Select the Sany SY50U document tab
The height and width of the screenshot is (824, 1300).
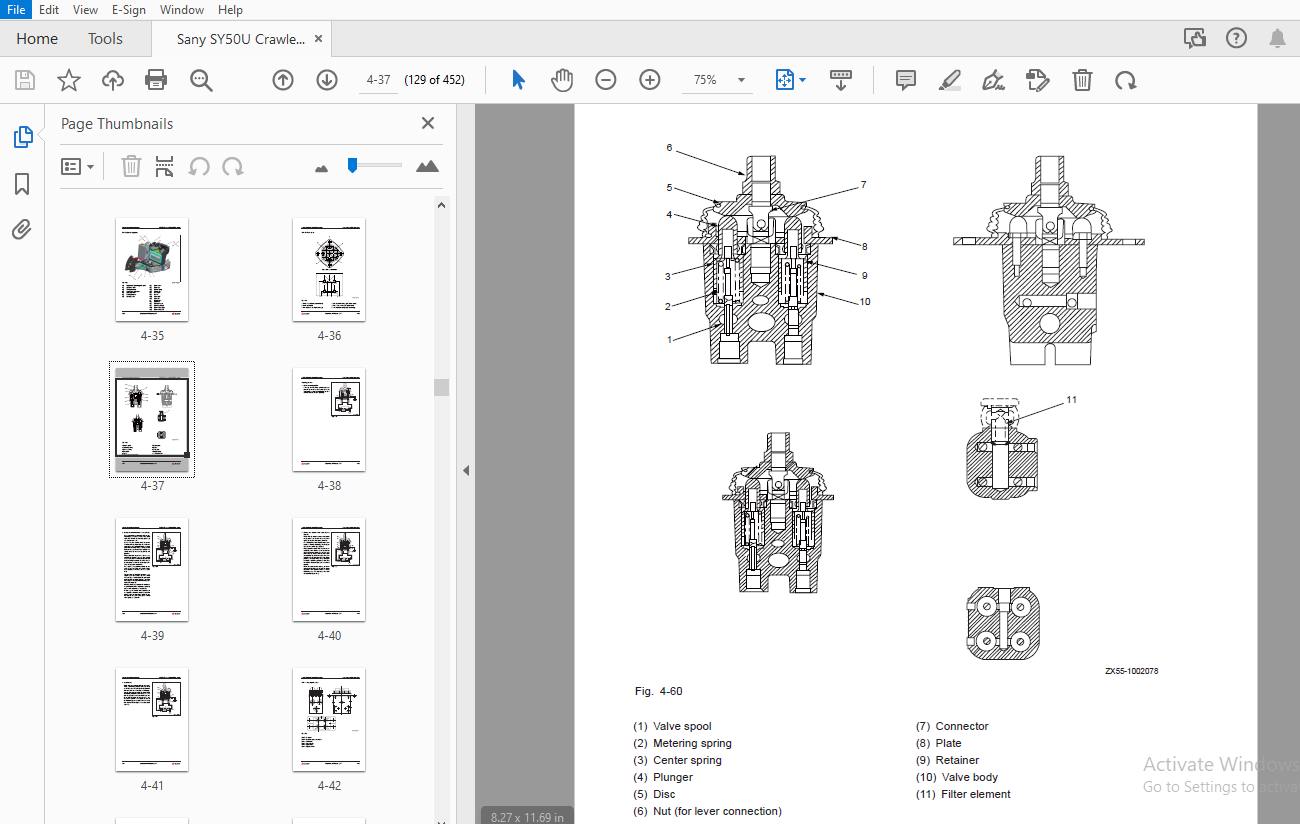click(241, 39)
